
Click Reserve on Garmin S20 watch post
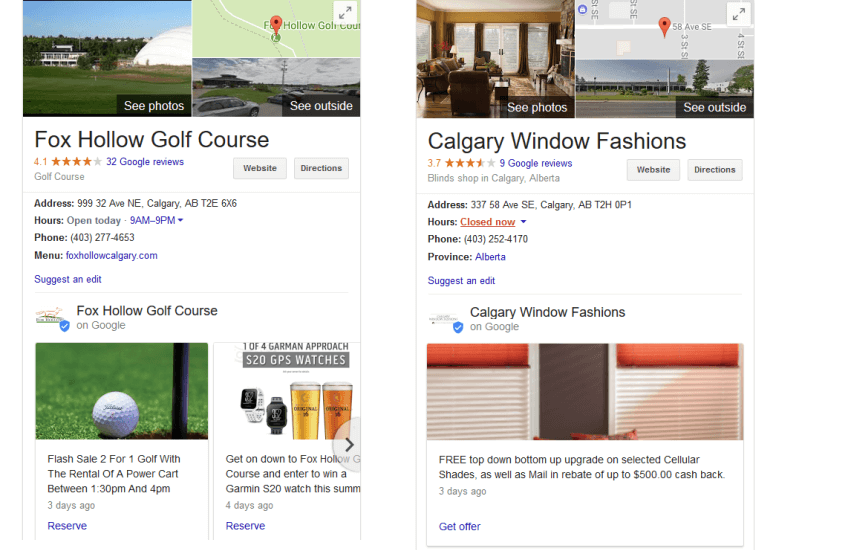tap(245, 526)
